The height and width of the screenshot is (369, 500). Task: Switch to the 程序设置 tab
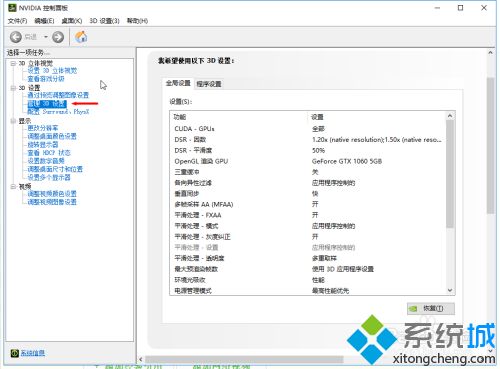pyautogui.click(x=209, y=84)
